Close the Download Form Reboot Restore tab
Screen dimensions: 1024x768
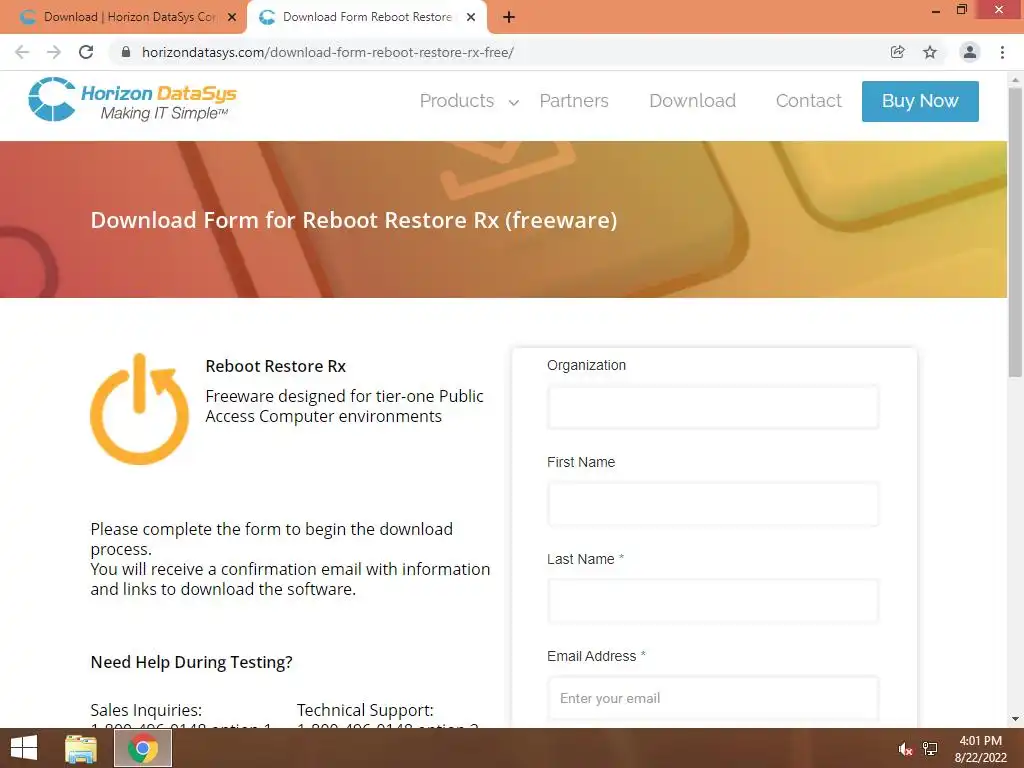point(471,17)
